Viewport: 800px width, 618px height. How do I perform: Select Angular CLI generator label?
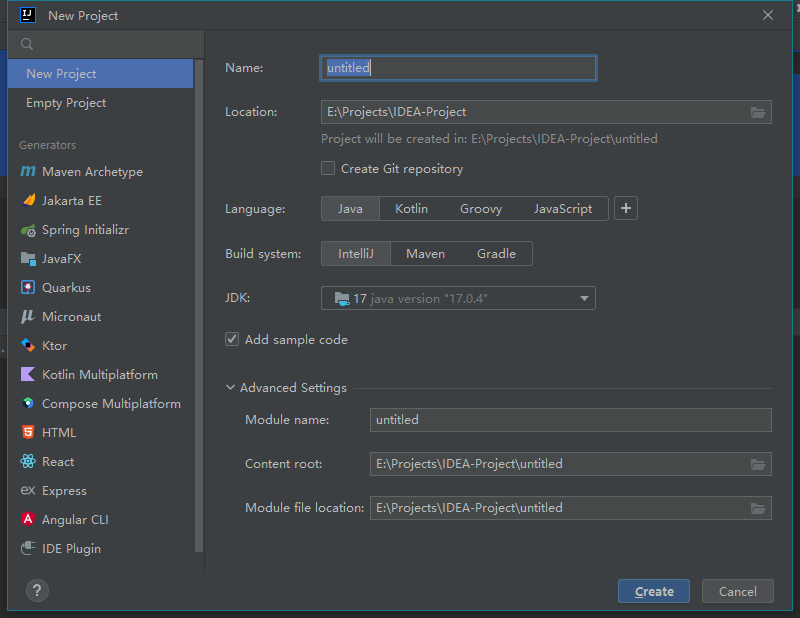[x=76, y=520]
